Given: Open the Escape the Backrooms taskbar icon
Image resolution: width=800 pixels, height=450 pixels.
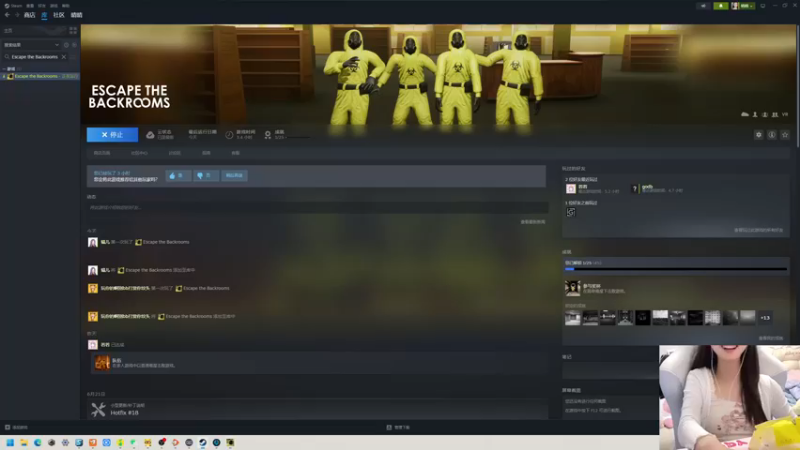Looking at the screenshot, I should click(x=231, y=442).
